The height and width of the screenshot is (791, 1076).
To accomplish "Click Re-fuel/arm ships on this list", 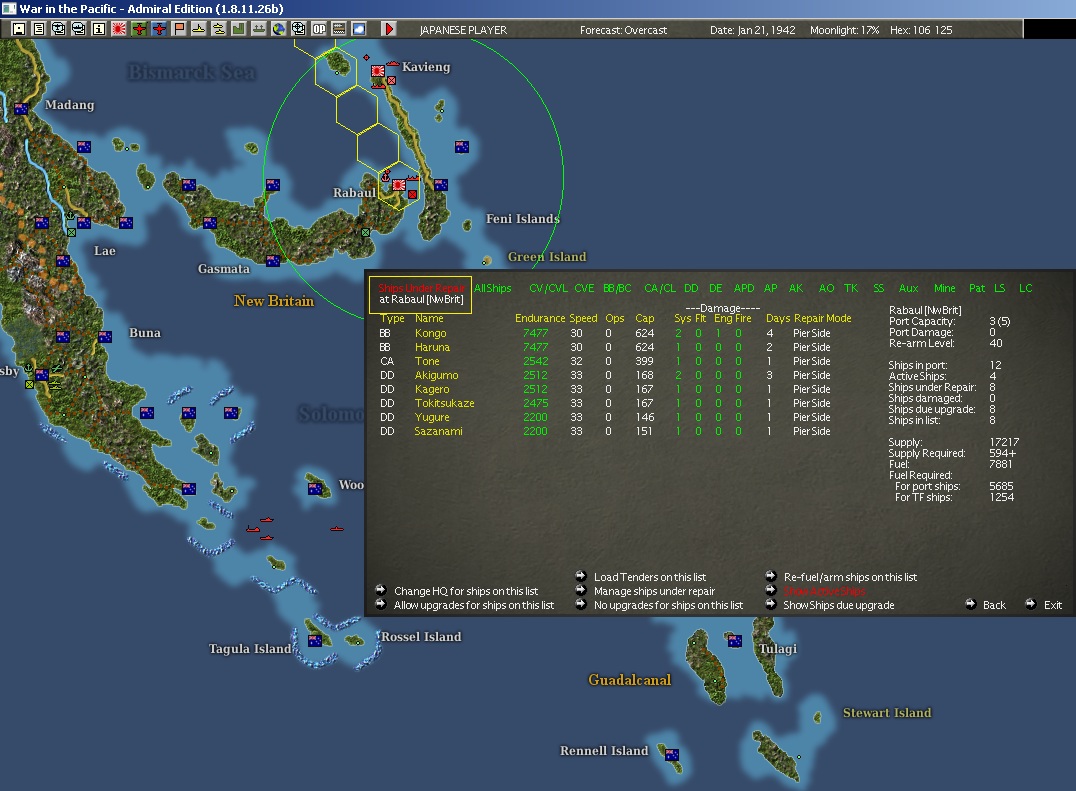I will coord(850,577).
